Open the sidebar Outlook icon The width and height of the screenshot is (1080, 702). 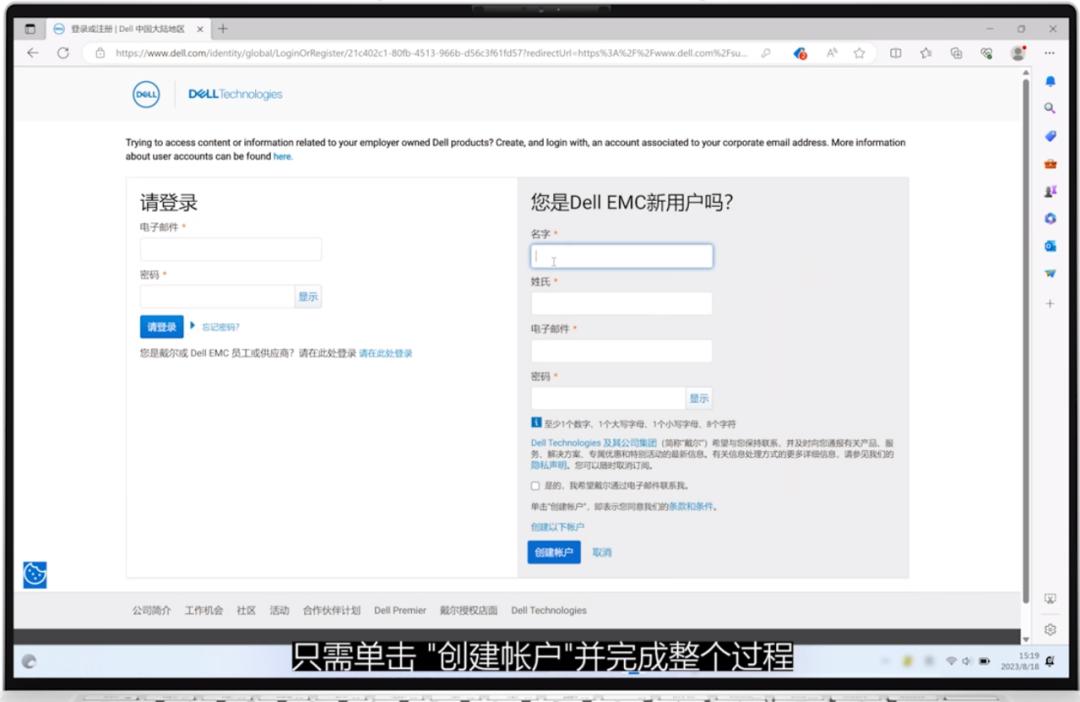coord(1050,246)
